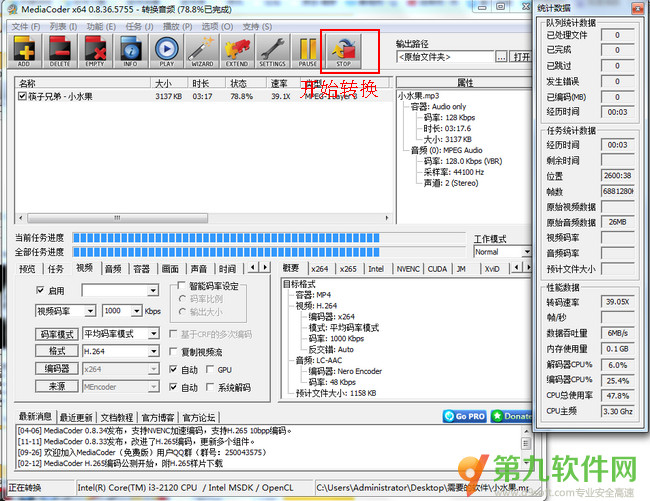Uncheck the 筷子兄弟 - 小水果 file checkbox
The height and width of the screenshot is (501, 650).
click(22, 96)
